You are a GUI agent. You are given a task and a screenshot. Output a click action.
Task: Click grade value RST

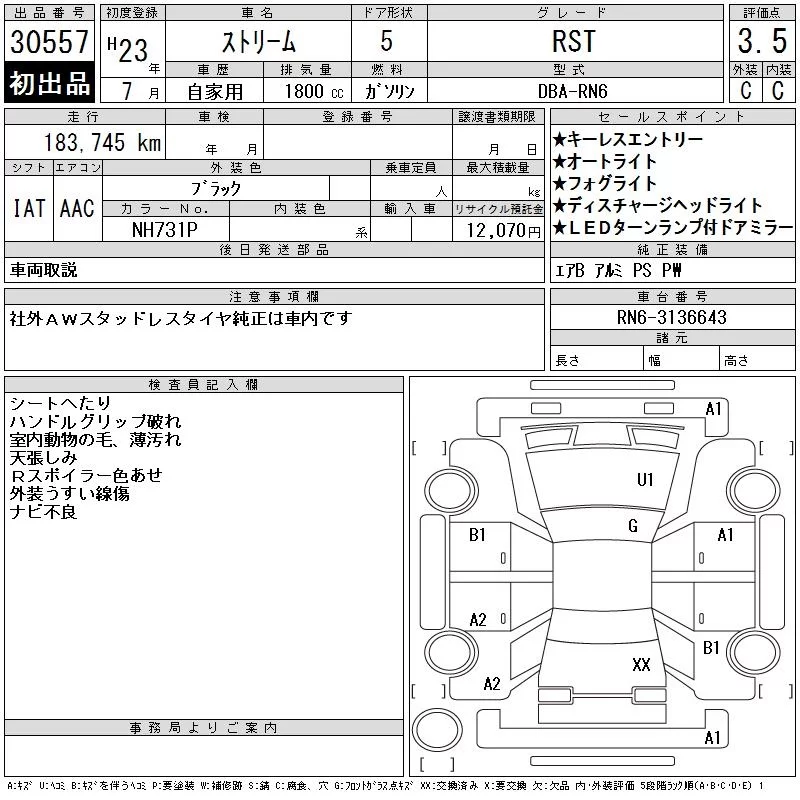click(x=574, y=41)
